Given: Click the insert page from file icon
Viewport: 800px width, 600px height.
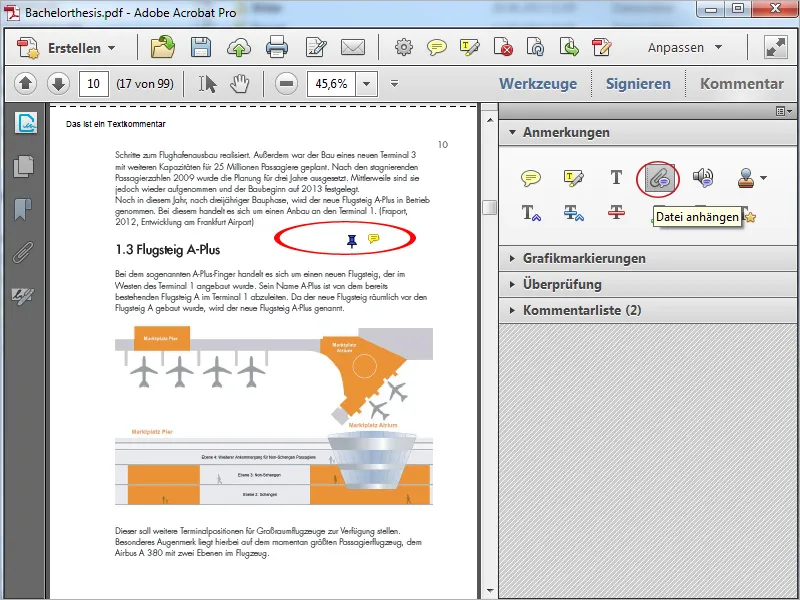Looking at the screenshot, I should (569, 47).
